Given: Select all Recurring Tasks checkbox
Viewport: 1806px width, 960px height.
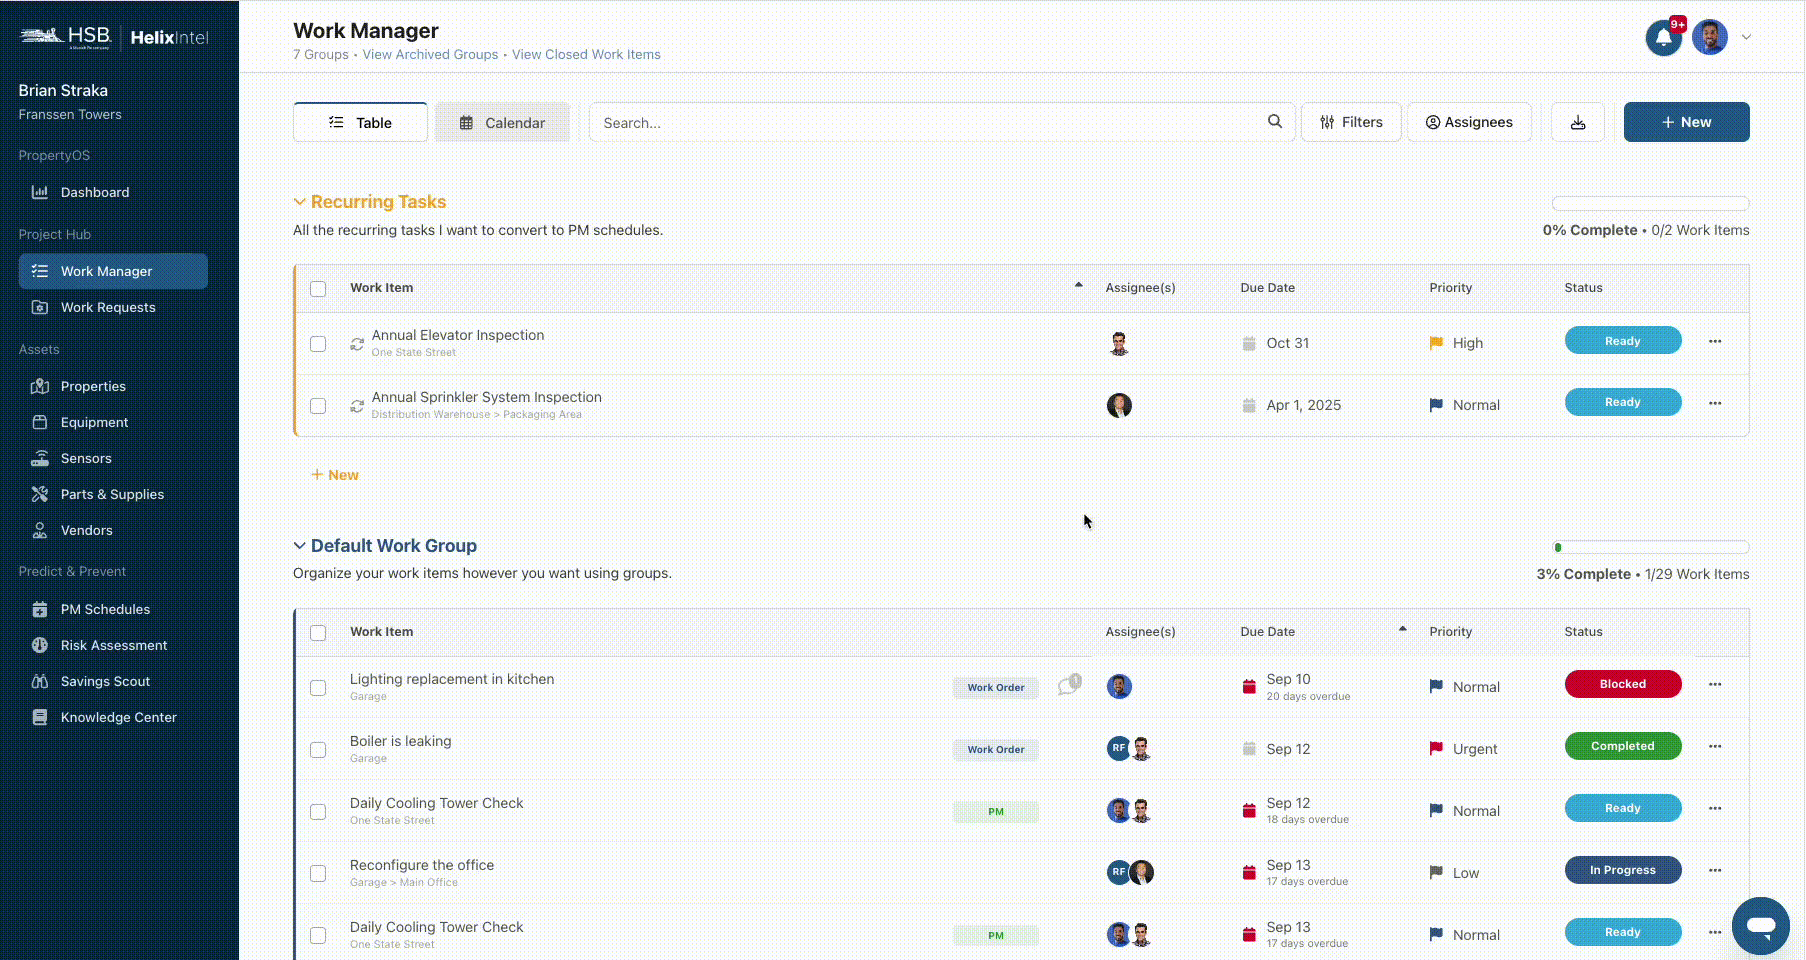Looking at the screenshot, I should coord(318,289).
